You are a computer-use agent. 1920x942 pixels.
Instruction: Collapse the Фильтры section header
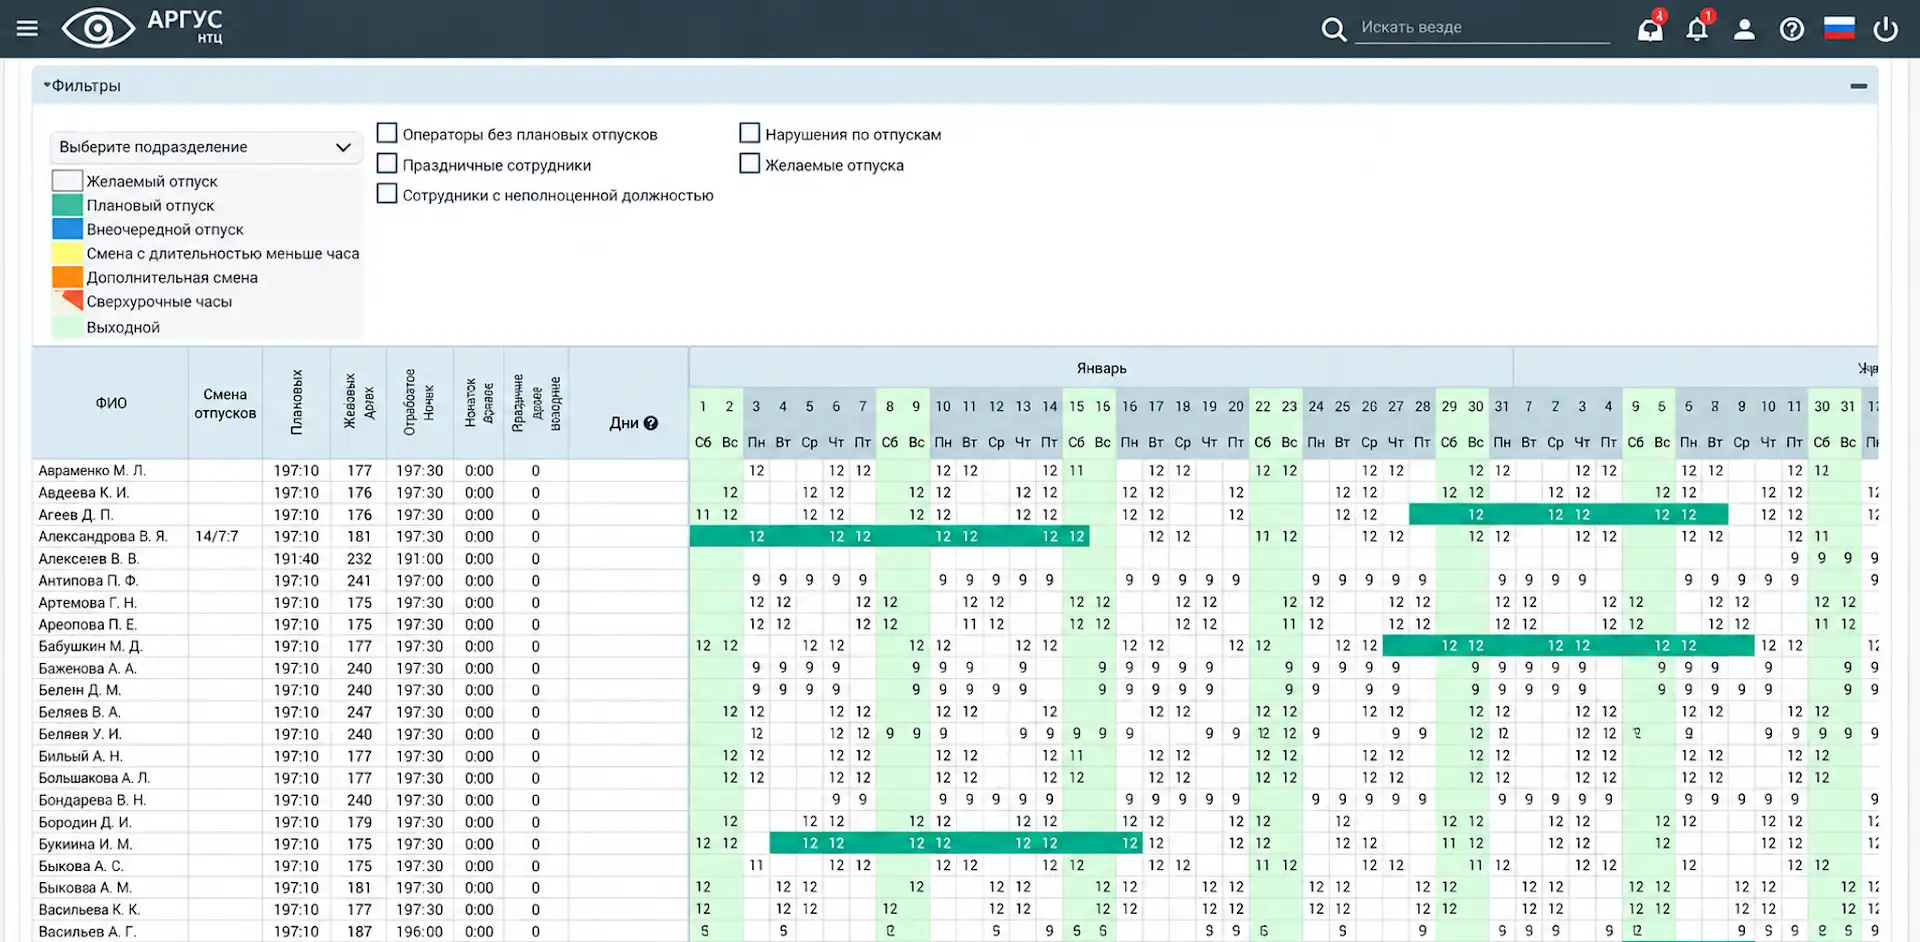click(x=82, y=86)
